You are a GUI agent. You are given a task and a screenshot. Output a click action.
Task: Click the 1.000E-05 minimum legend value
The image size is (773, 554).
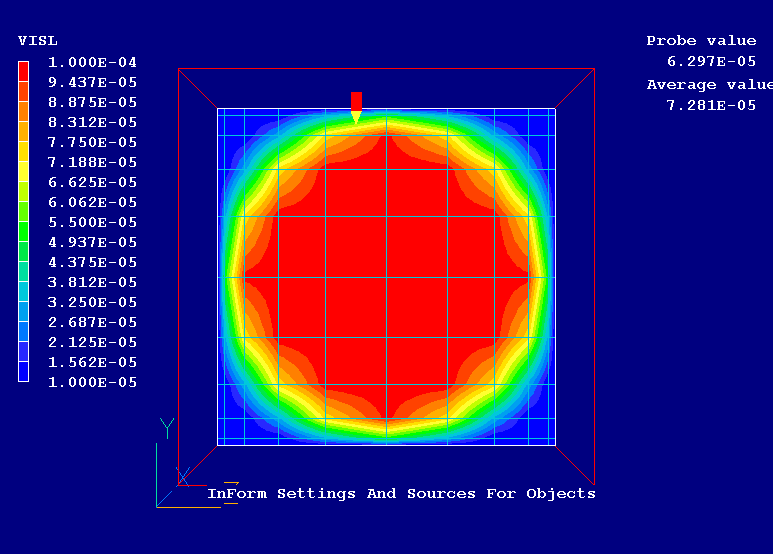click(x=92, y=382)
